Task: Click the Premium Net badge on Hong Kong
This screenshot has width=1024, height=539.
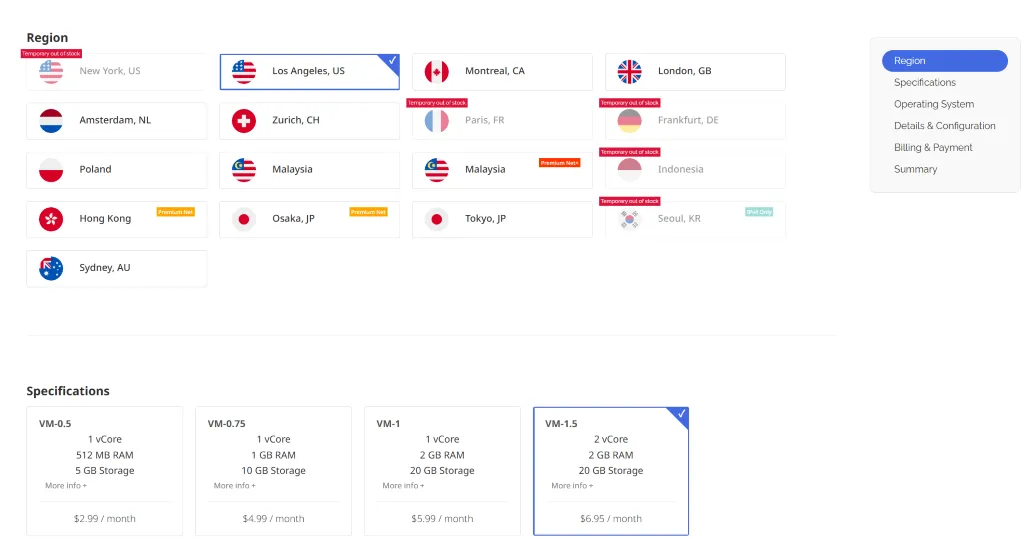Action: click(176, 212)
